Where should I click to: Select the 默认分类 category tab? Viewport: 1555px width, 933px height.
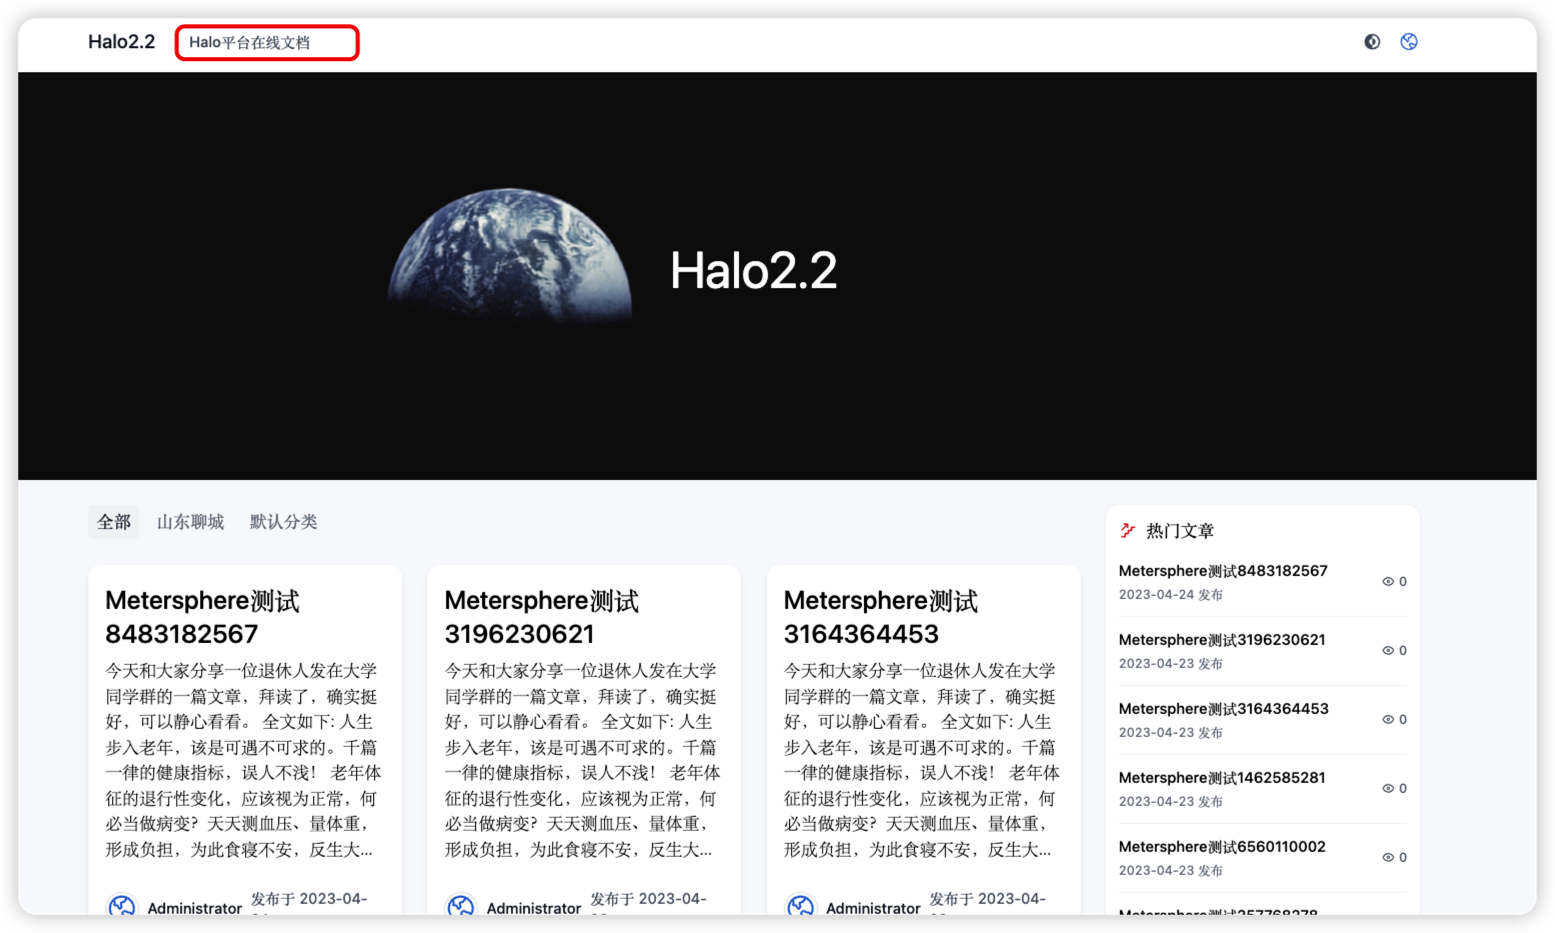pyautogui.click(x=283, y=521)
